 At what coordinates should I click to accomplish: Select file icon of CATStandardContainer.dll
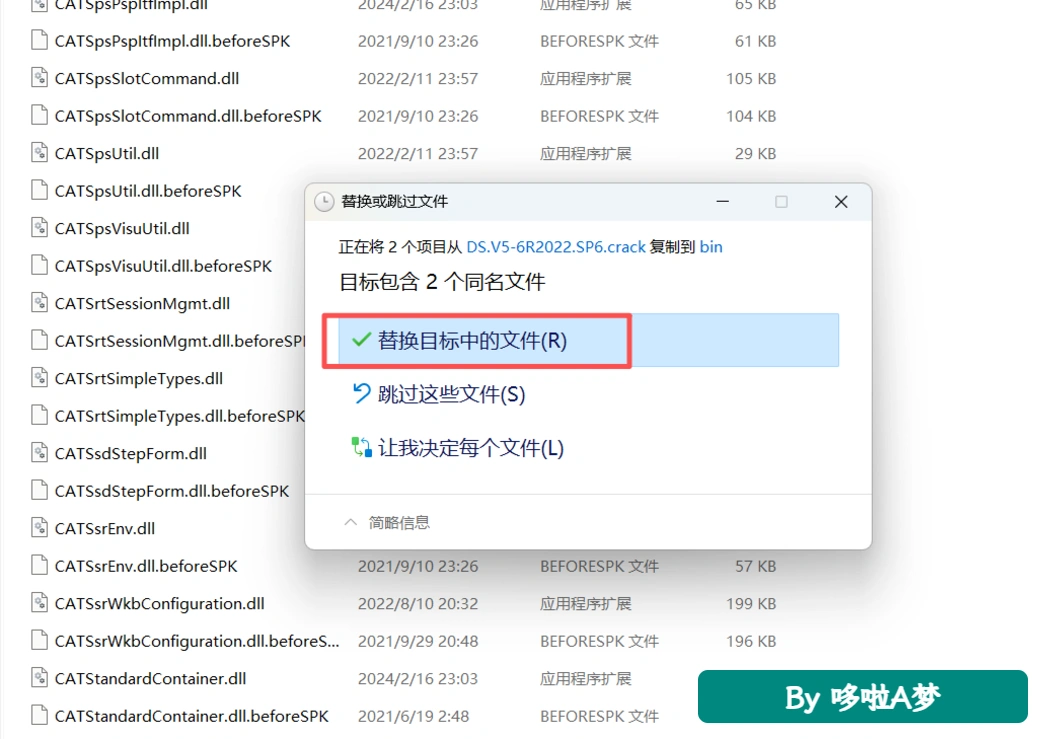(x=40, y=678)
